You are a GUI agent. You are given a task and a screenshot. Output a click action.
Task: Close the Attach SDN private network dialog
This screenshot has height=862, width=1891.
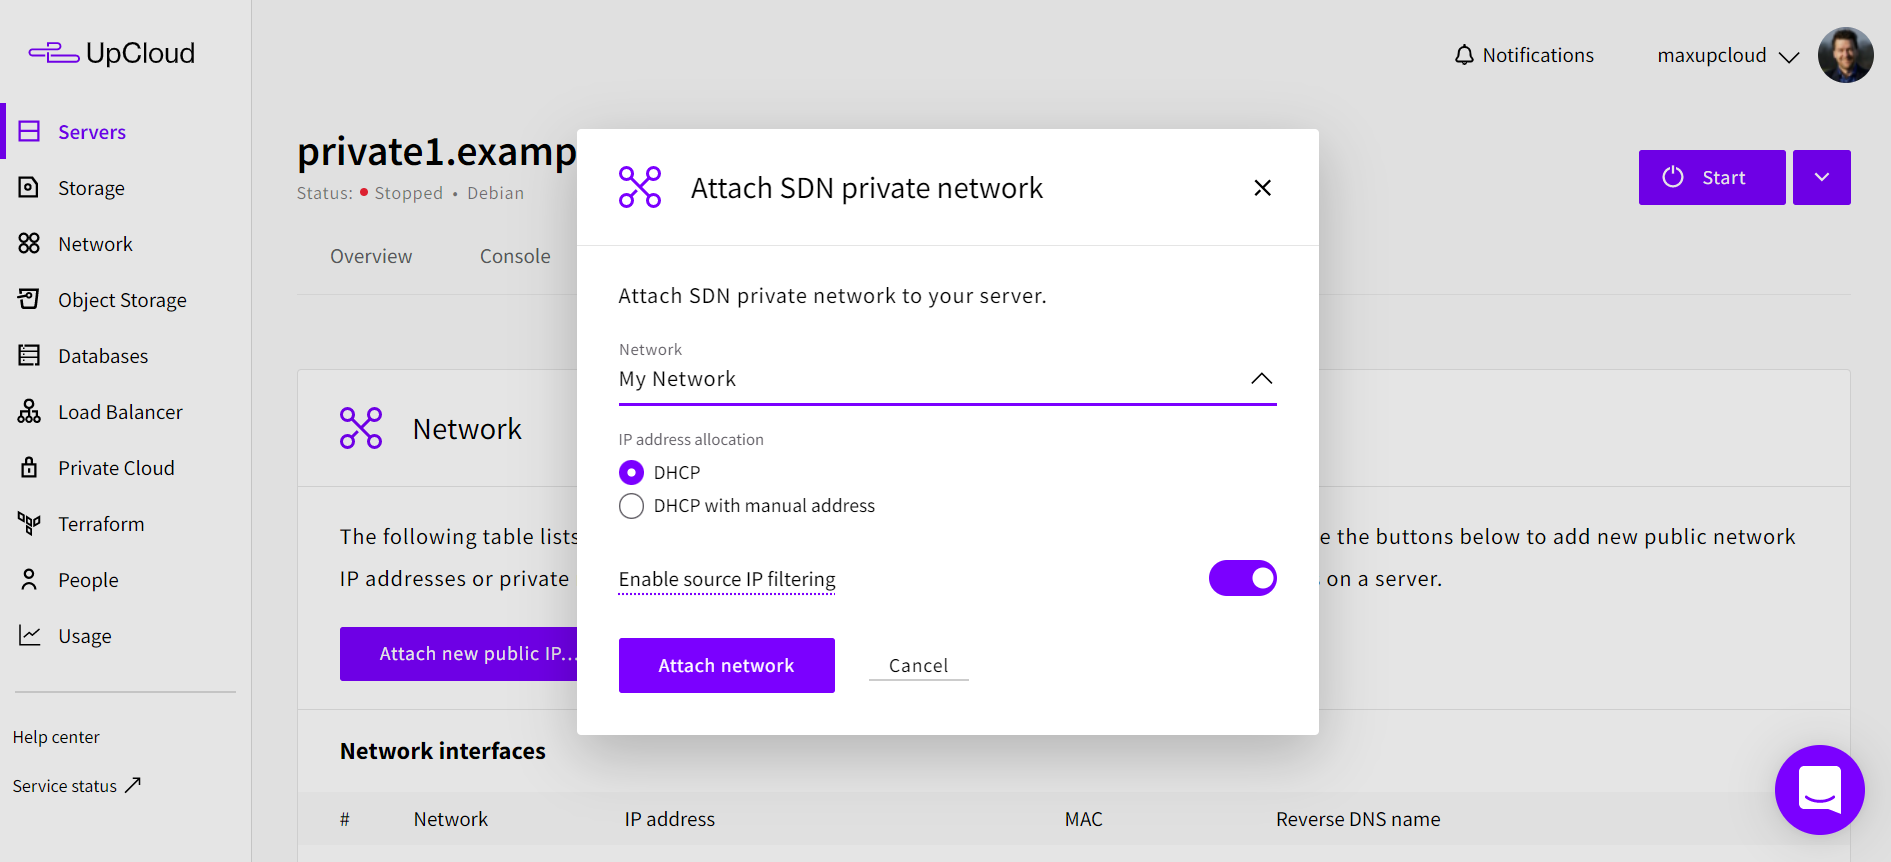pyautogui.click(x=1262, y=188)
